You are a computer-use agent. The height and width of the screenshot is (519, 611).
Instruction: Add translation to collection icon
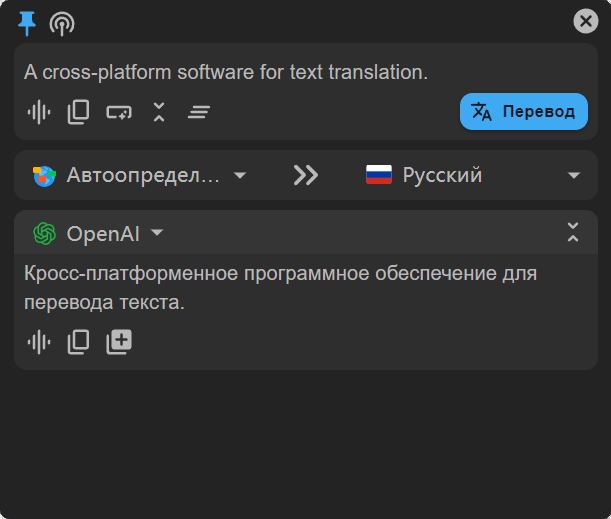coord(119,342)
